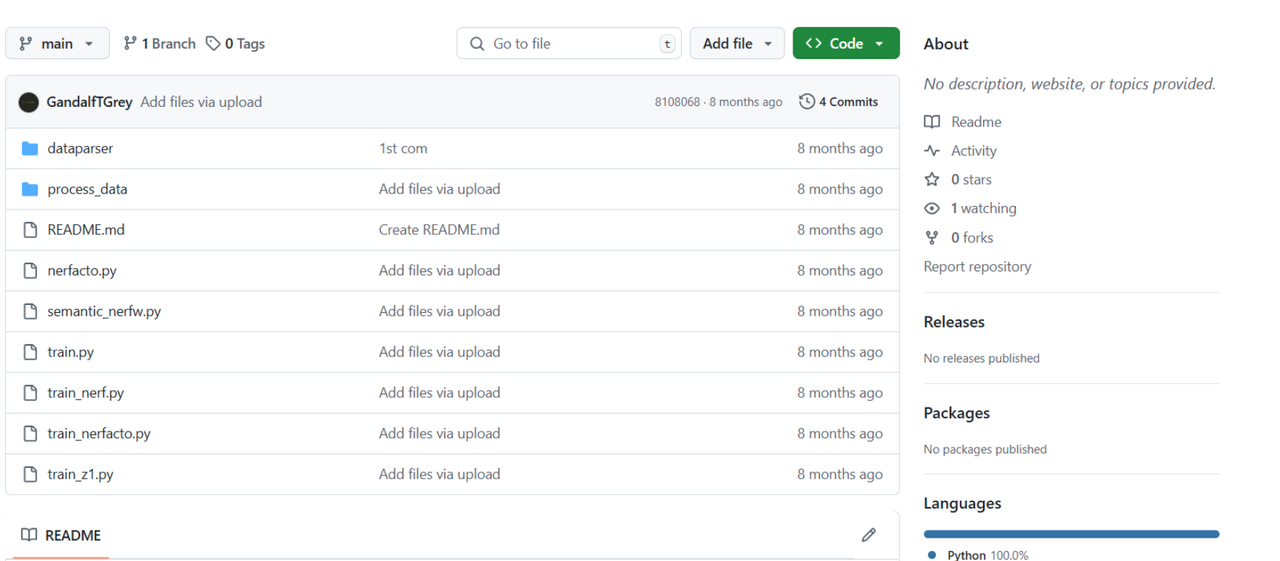Click the Report repository link
The width and height of the screenshot is (1280, 561).
point(977,267)
